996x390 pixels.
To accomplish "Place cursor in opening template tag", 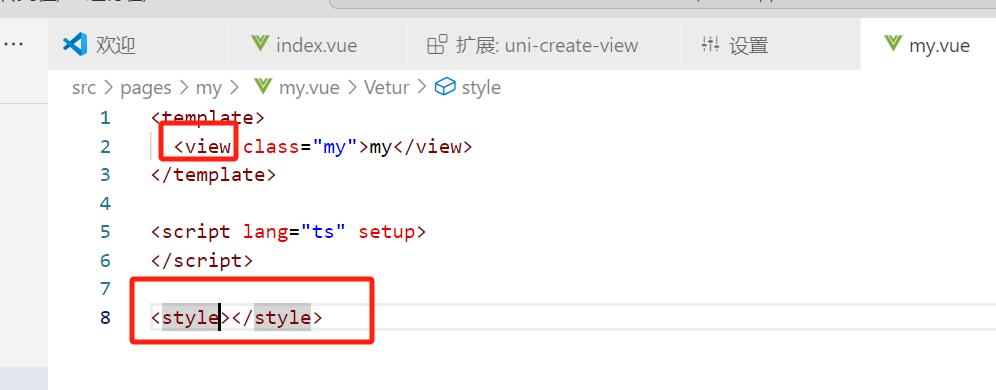I will tap(207, 118).
